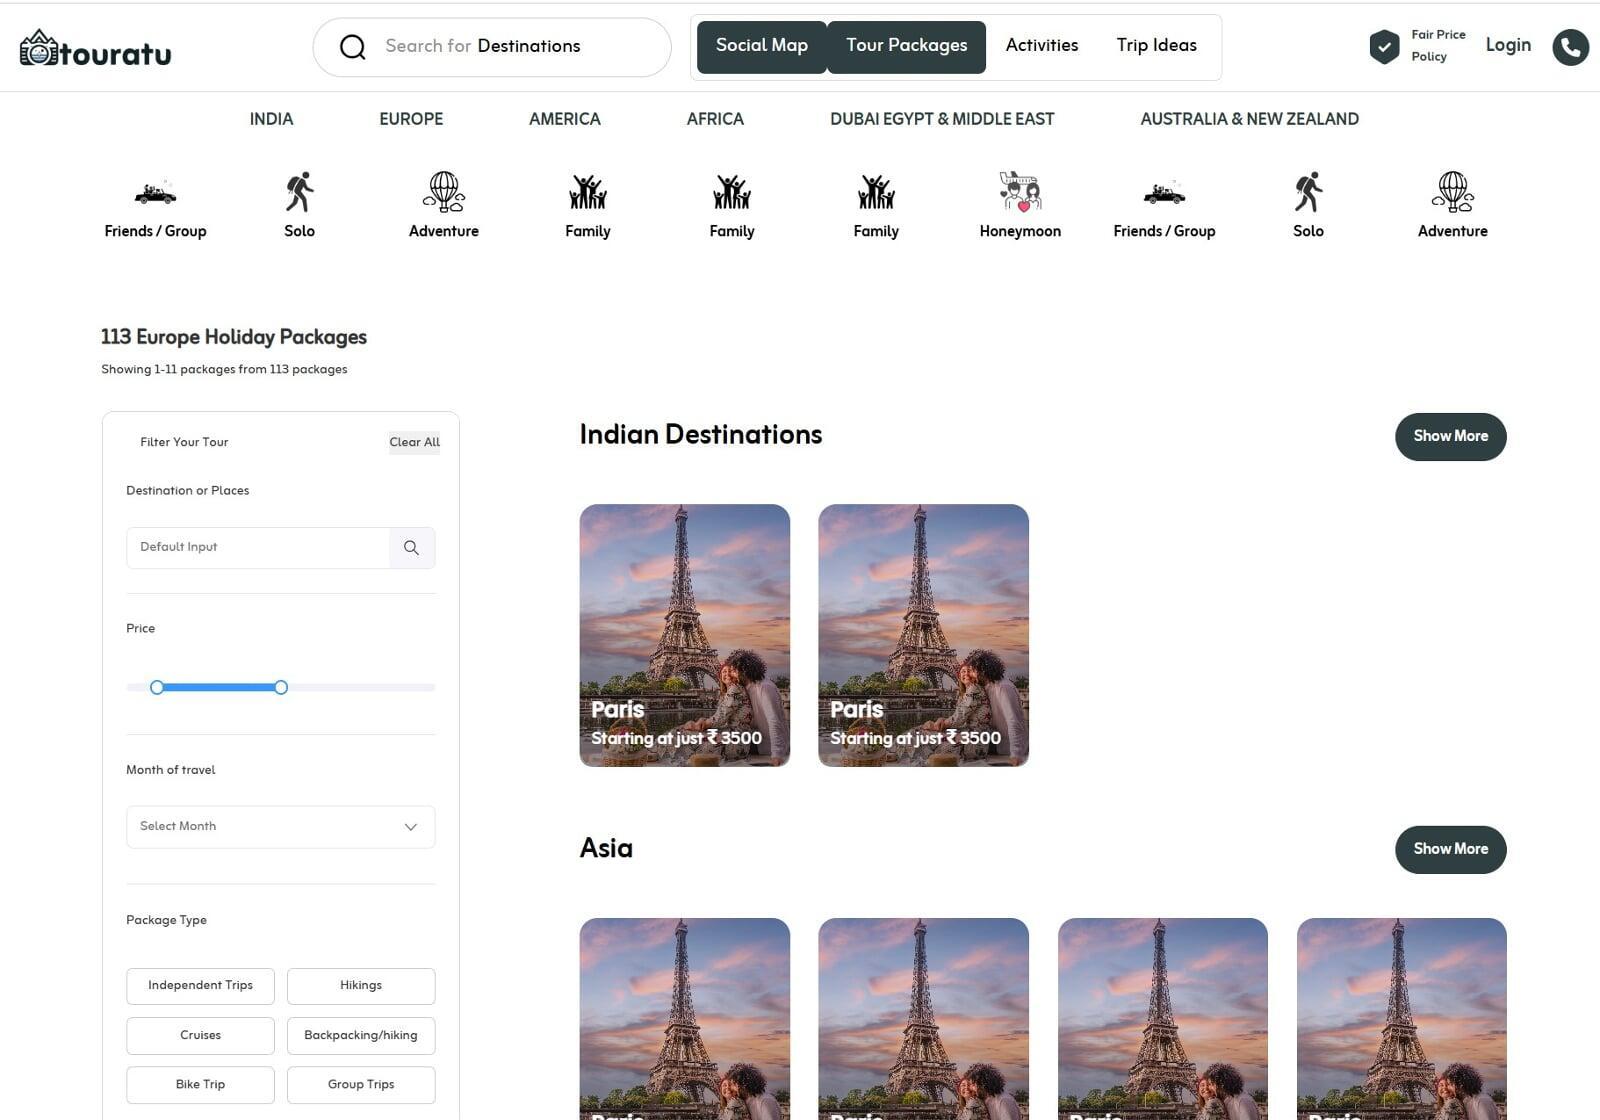The width and height of the screenshot is (1600, 1120).
Task: Switch to Social Map tab
Action: coord(762,47)
